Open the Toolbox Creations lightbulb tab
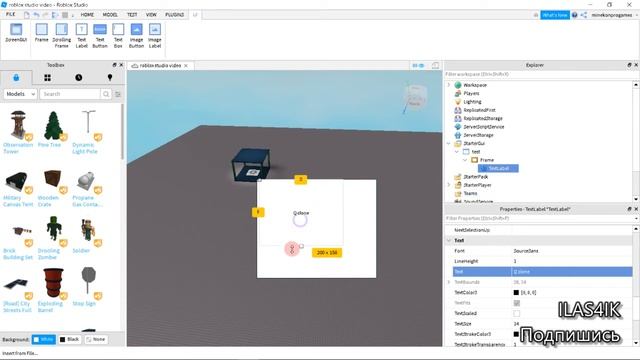Image resolution: width=640 pixels, height=360 pixels. (x=109, y=78)
